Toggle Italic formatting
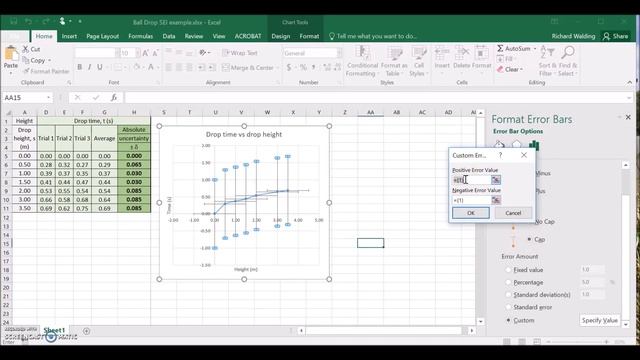 click(89, 67)
